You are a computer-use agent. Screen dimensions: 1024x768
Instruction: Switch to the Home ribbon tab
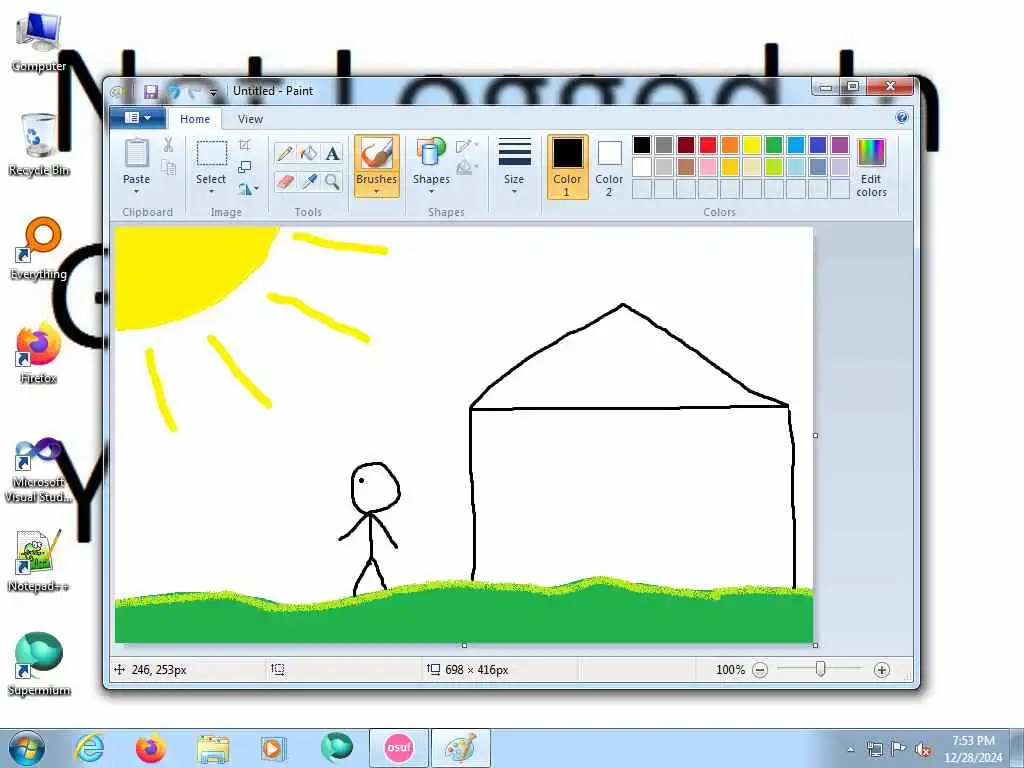point(195,119)
